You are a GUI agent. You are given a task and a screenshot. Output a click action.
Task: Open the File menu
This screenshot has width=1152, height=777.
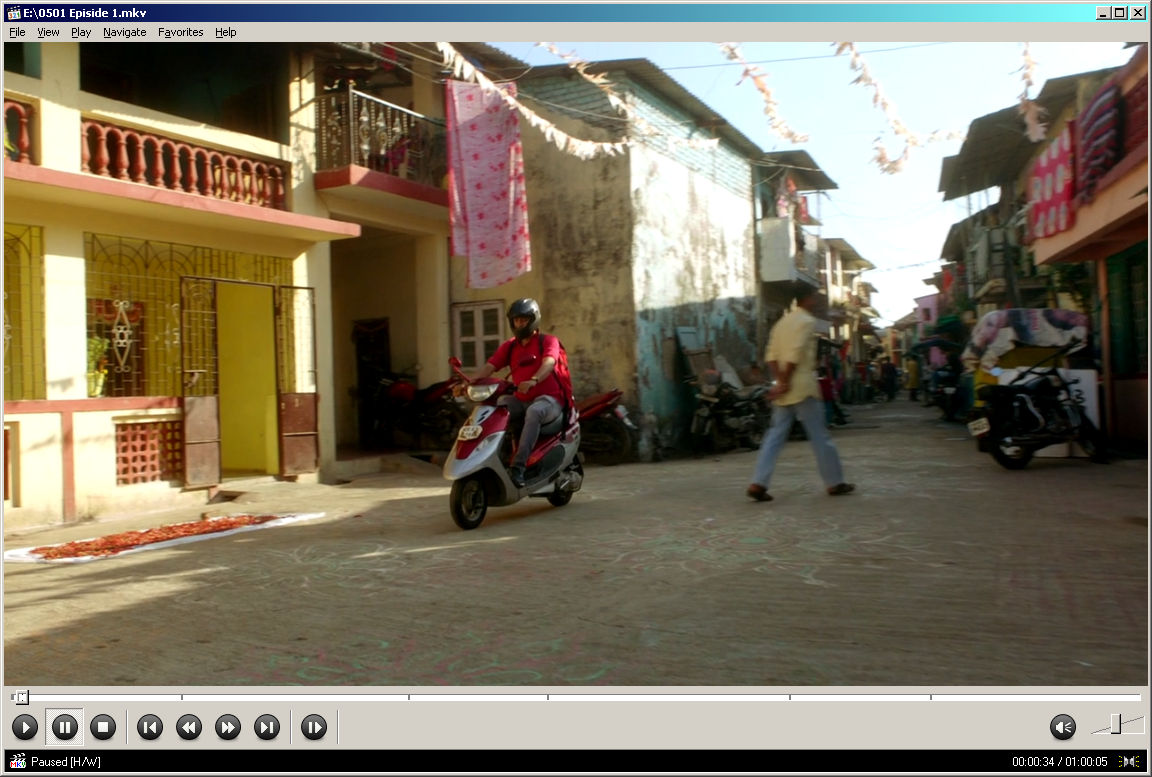17,32
